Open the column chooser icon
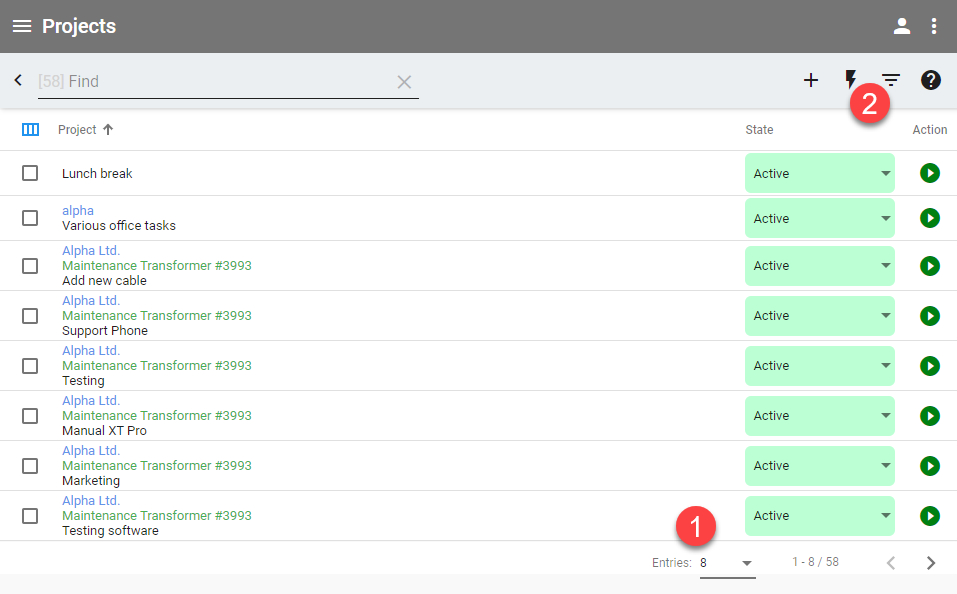 pyautogui.click(x=30, y=130)
